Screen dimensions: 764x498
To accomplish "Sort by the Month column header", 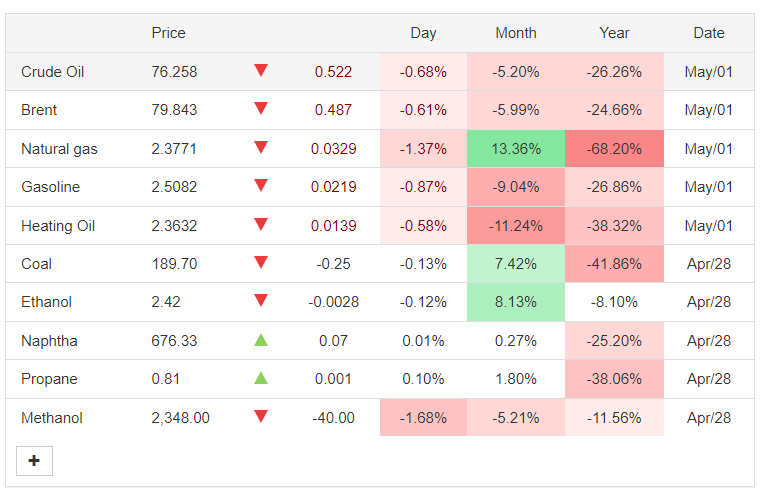I will click(516, 33).
